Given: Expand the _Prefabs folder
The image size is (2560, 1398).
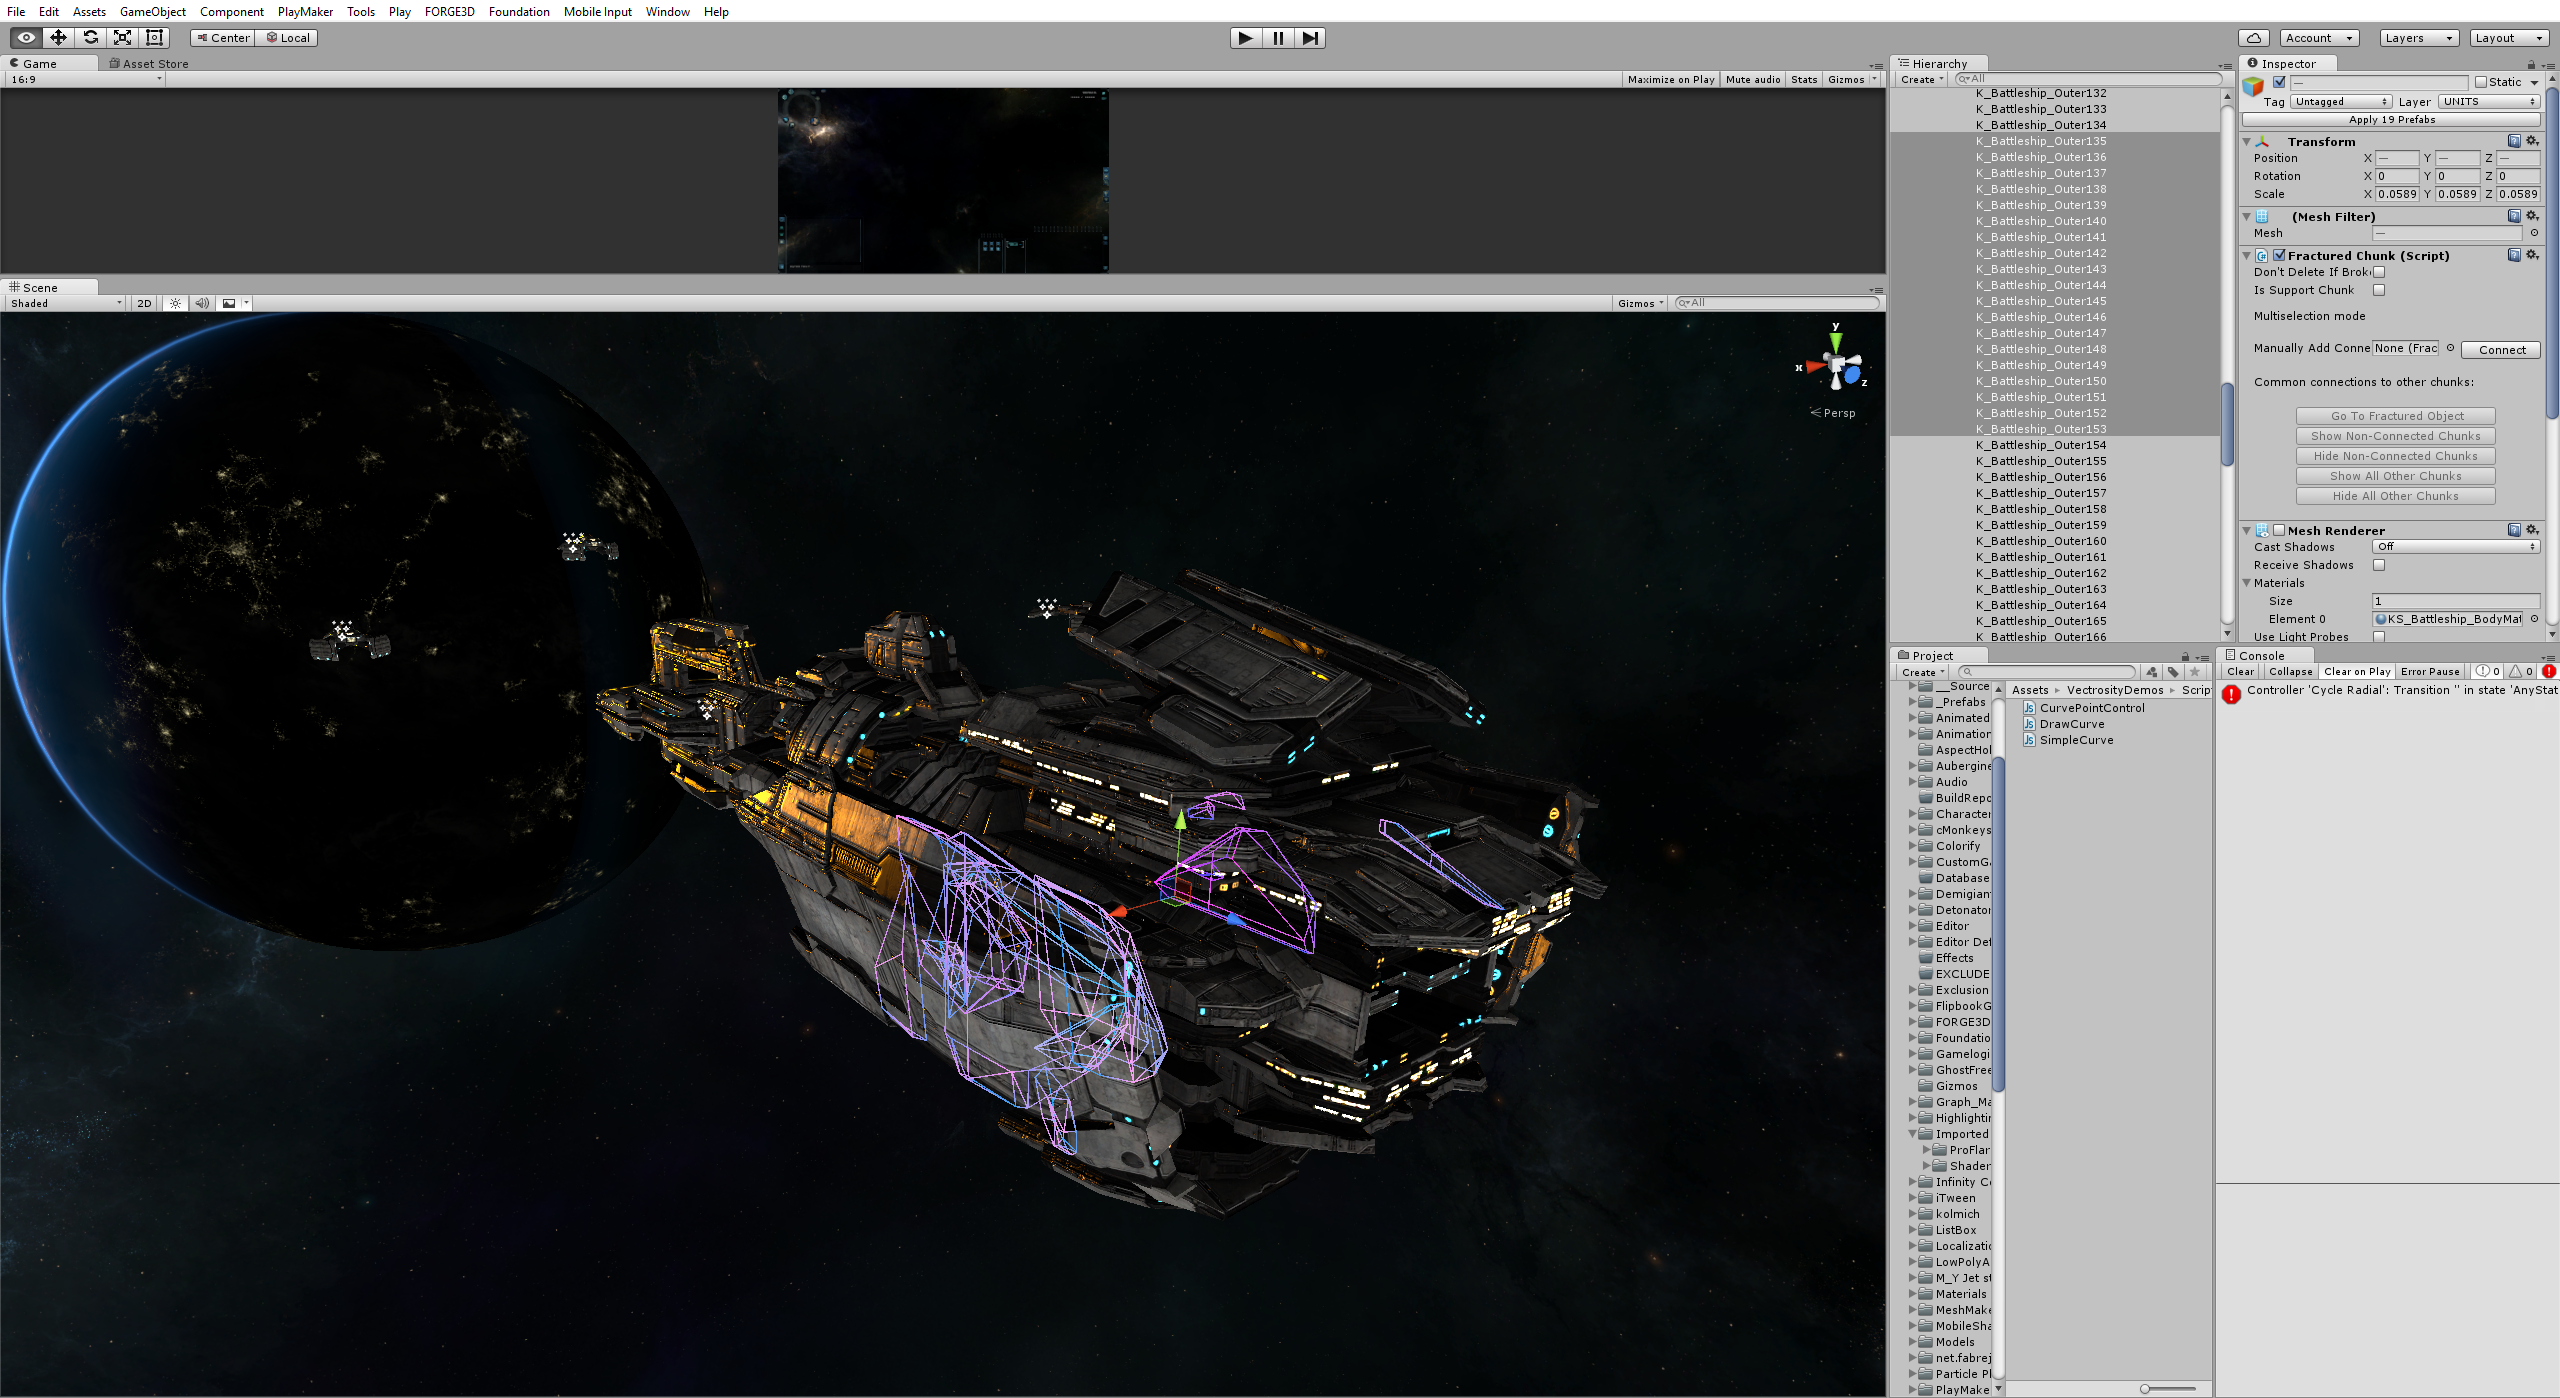Looking at the screenshot, I should 1912,702.
